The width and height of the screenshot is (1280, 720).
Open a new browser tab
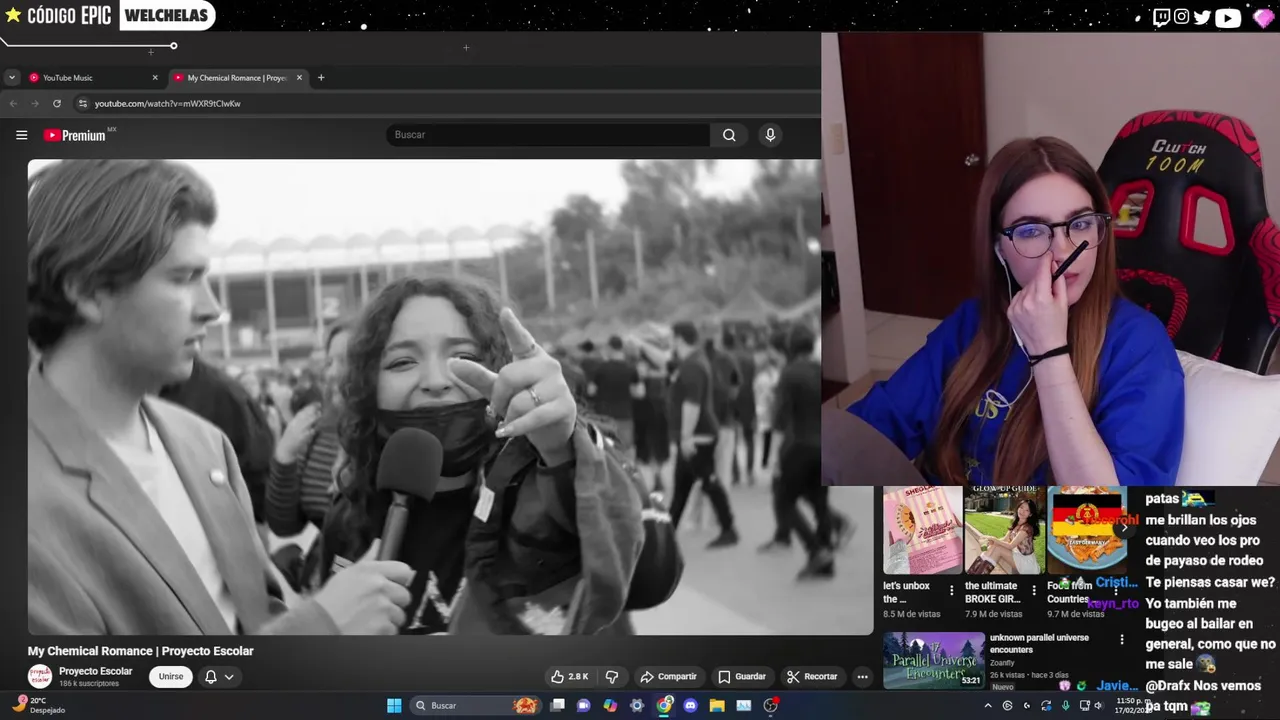pyautogui.click(x=321, y=78)
